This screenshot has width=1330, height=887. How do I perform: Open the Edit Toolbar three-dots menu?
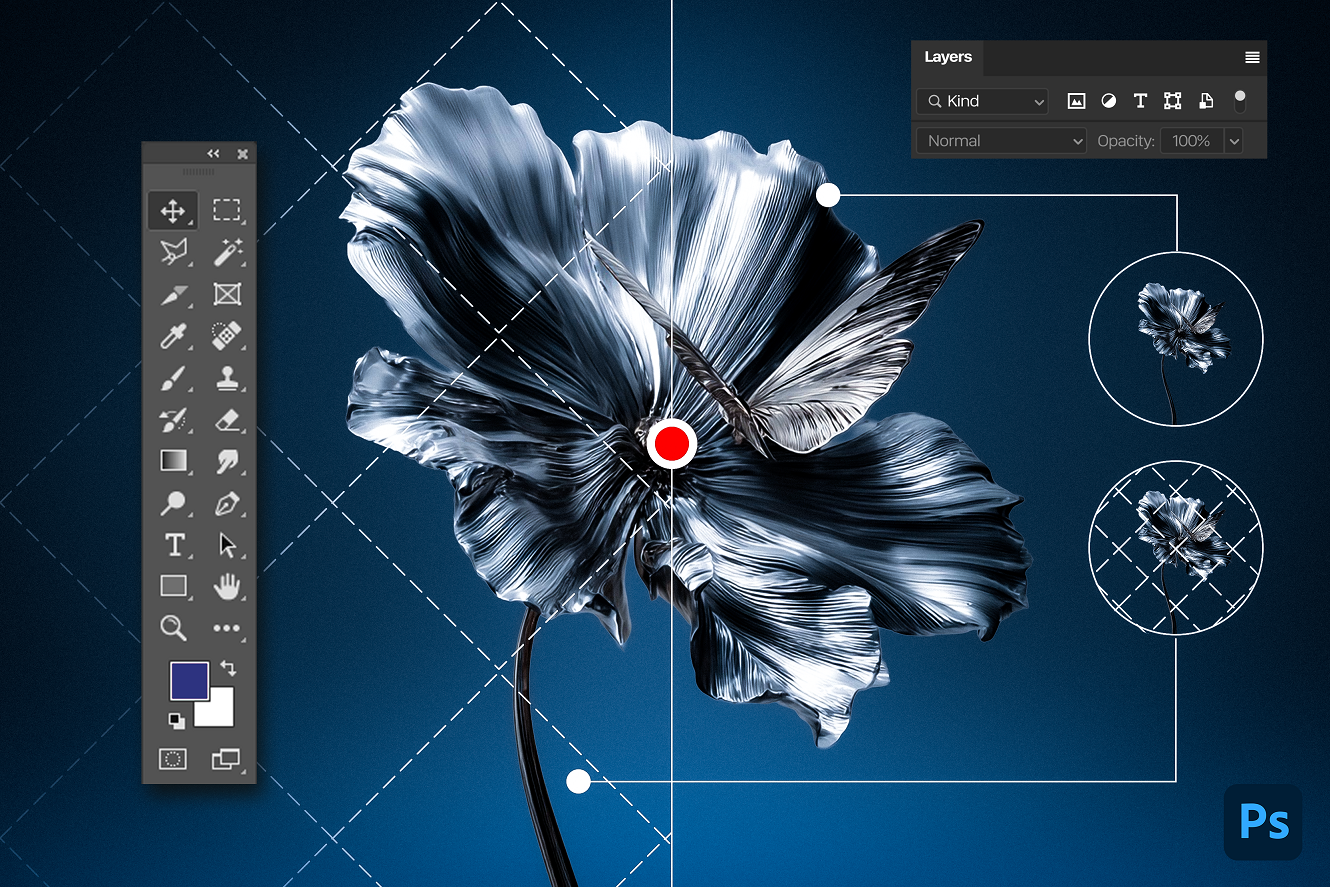coord(227,629)
